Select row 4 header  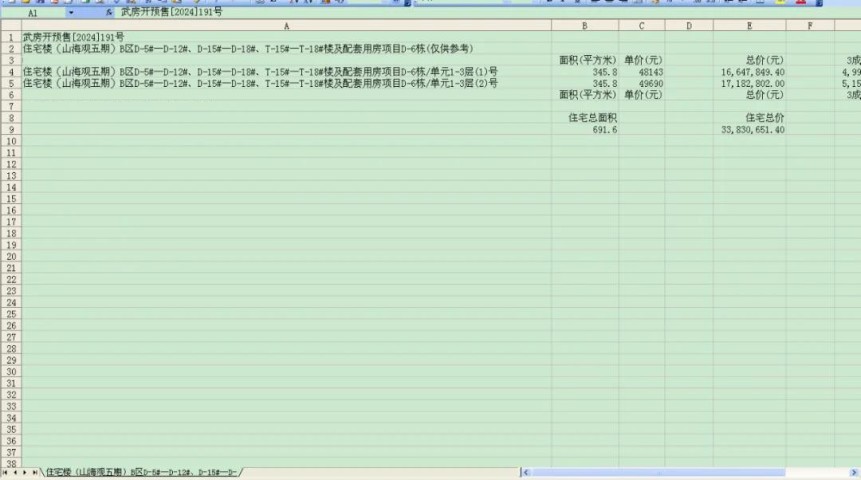[11, 72]
